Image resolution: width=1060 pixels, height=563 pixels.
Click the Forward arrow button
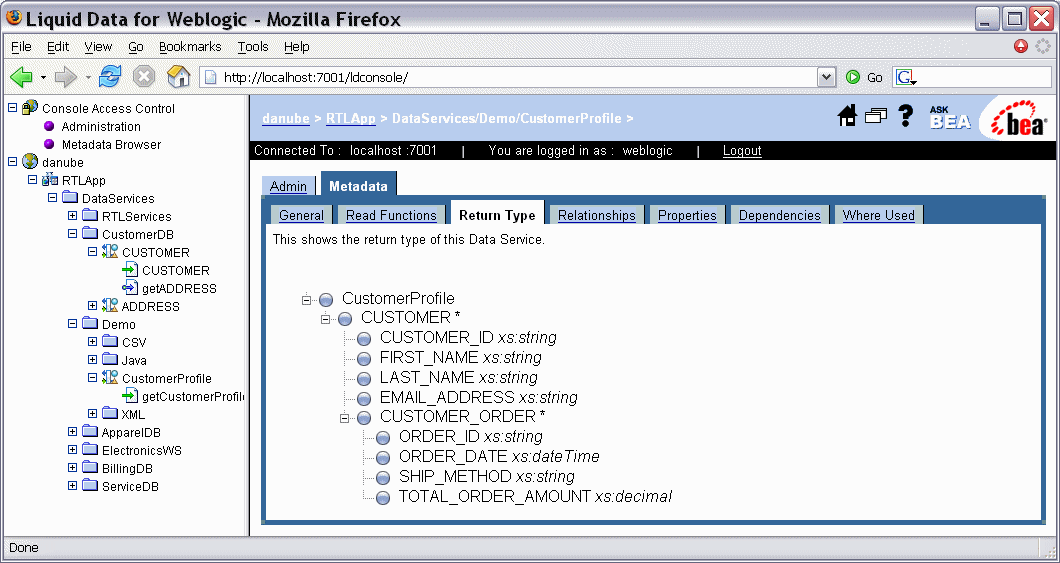pos(66,77)
